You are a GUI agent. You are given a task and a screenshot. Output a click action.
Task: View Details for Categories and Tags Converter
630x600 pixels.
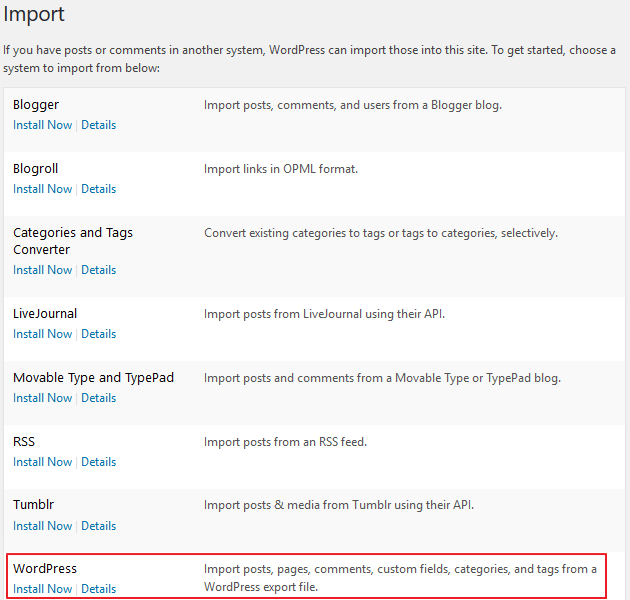point(98,270)
